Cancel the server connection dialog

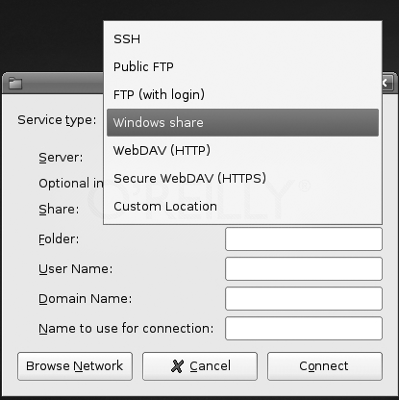(200, 366)
